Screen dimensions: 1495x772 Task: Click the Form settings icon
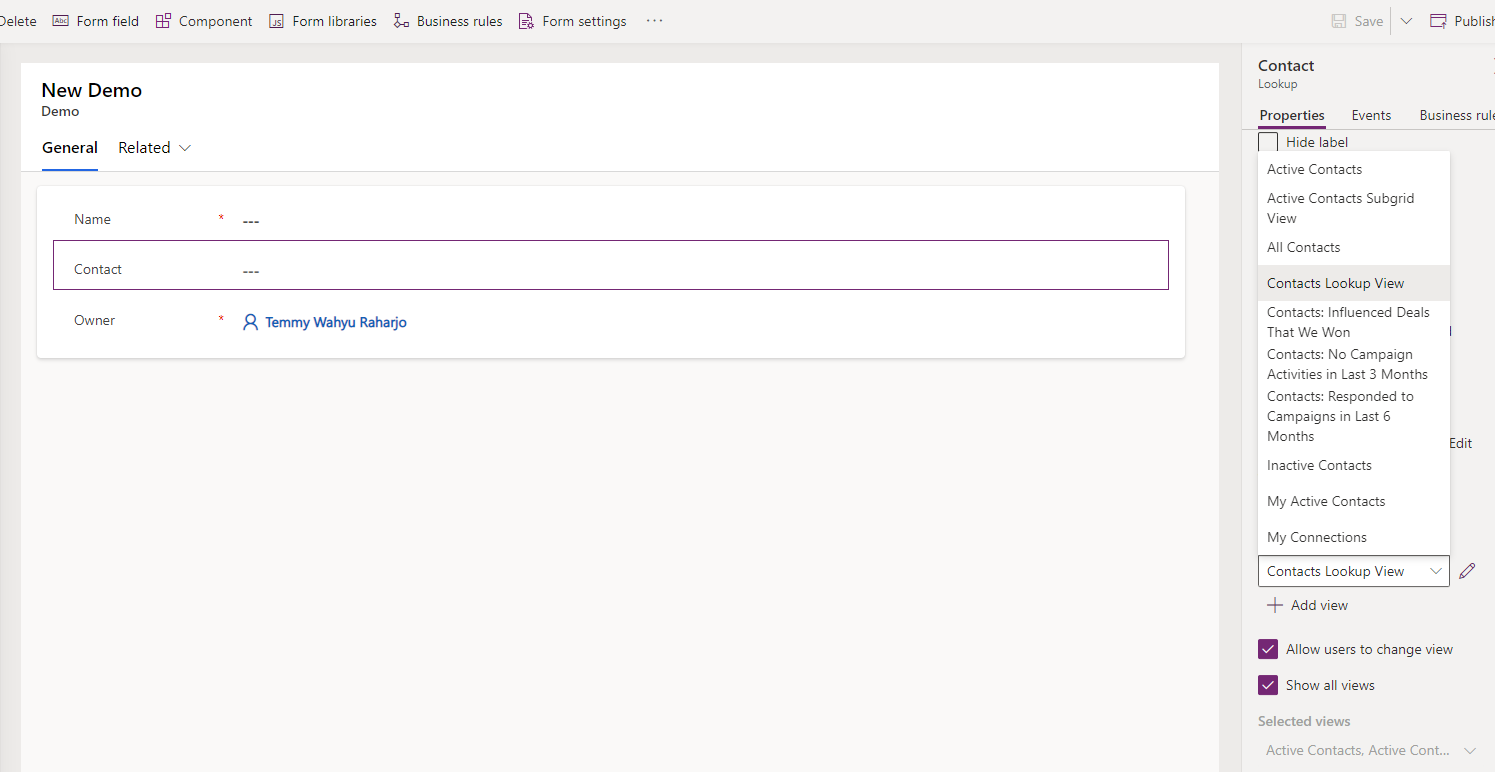click(526, 21)
